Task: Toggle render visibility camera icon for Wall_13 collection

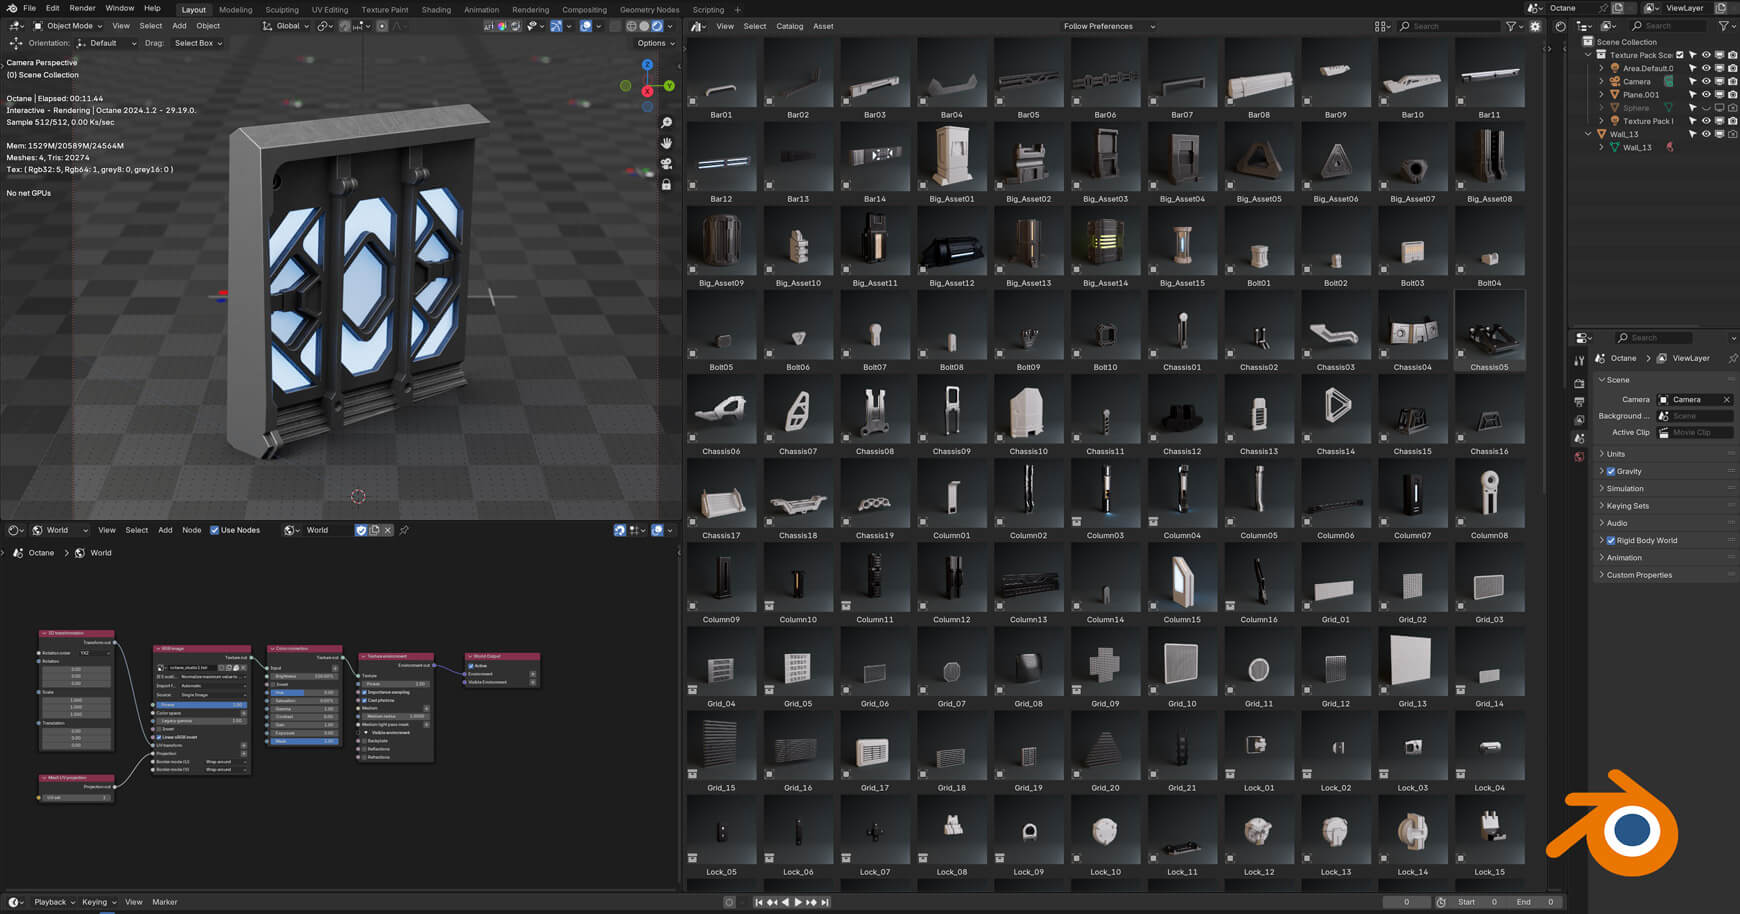Action: tap(1732, 134)
